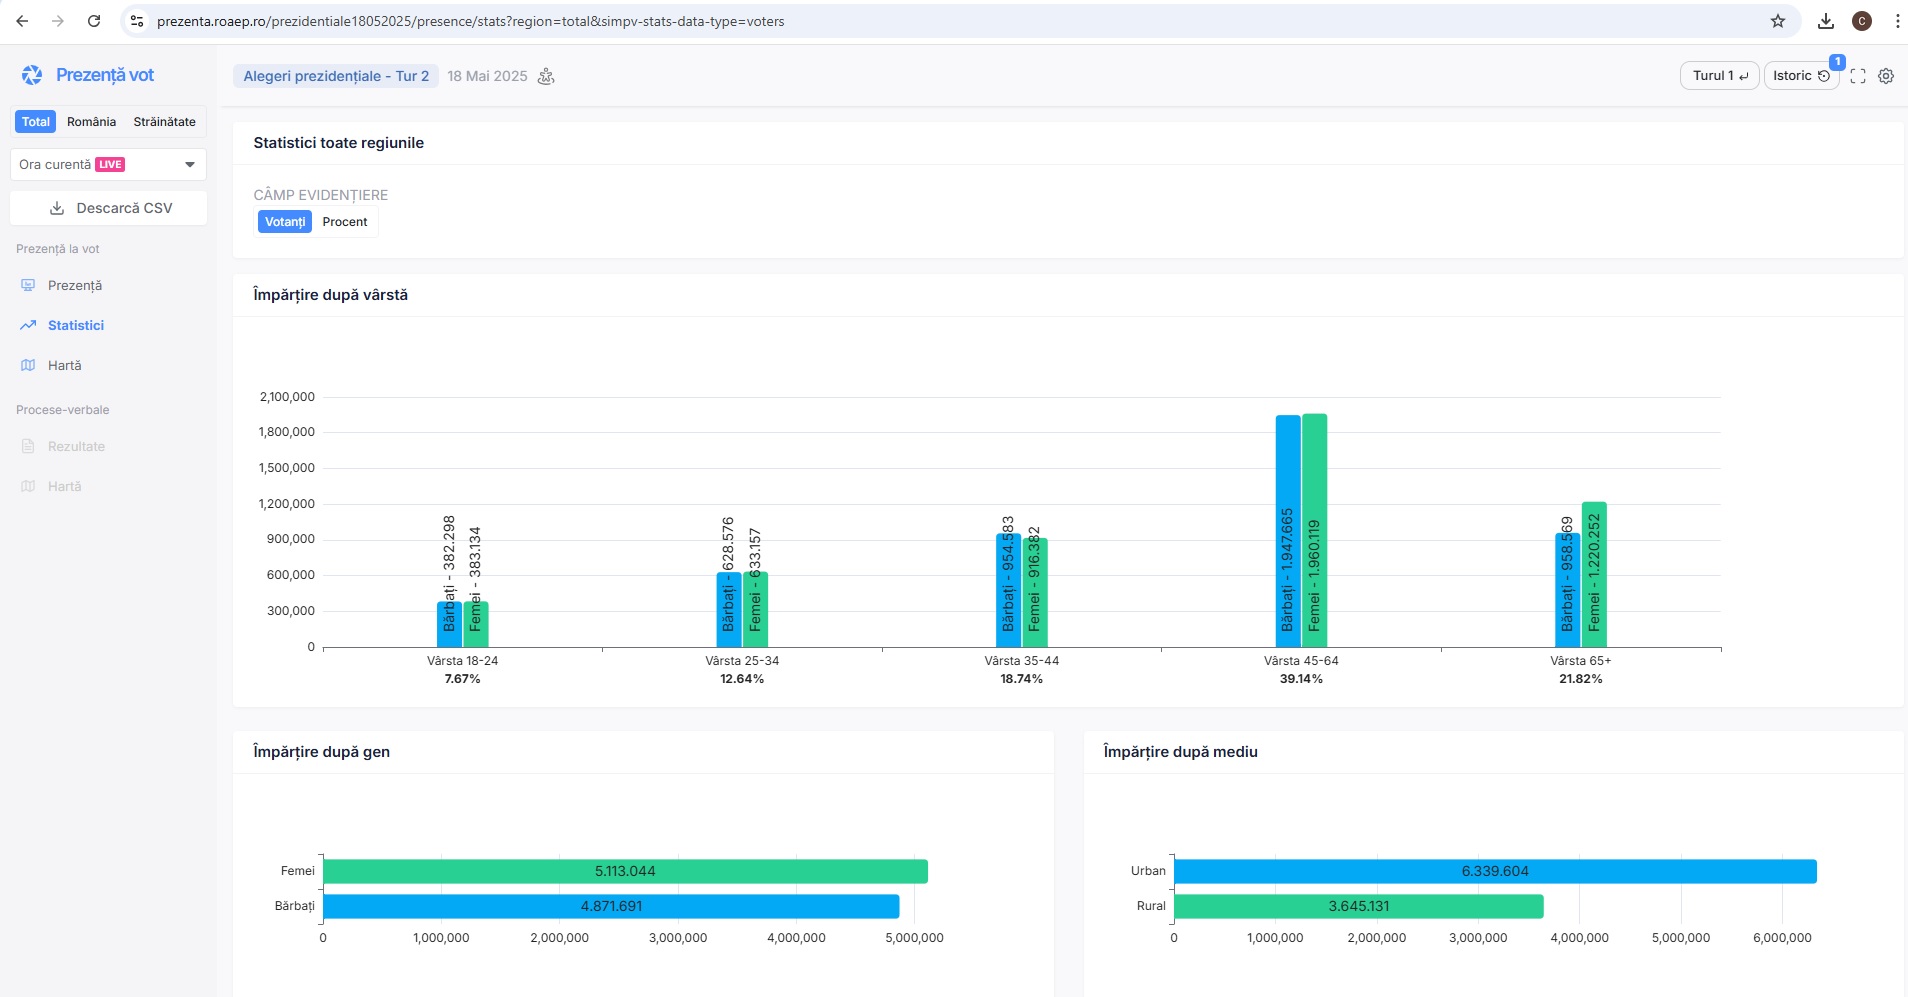Switch highlight field to Procent

click(x=345, y=222)
